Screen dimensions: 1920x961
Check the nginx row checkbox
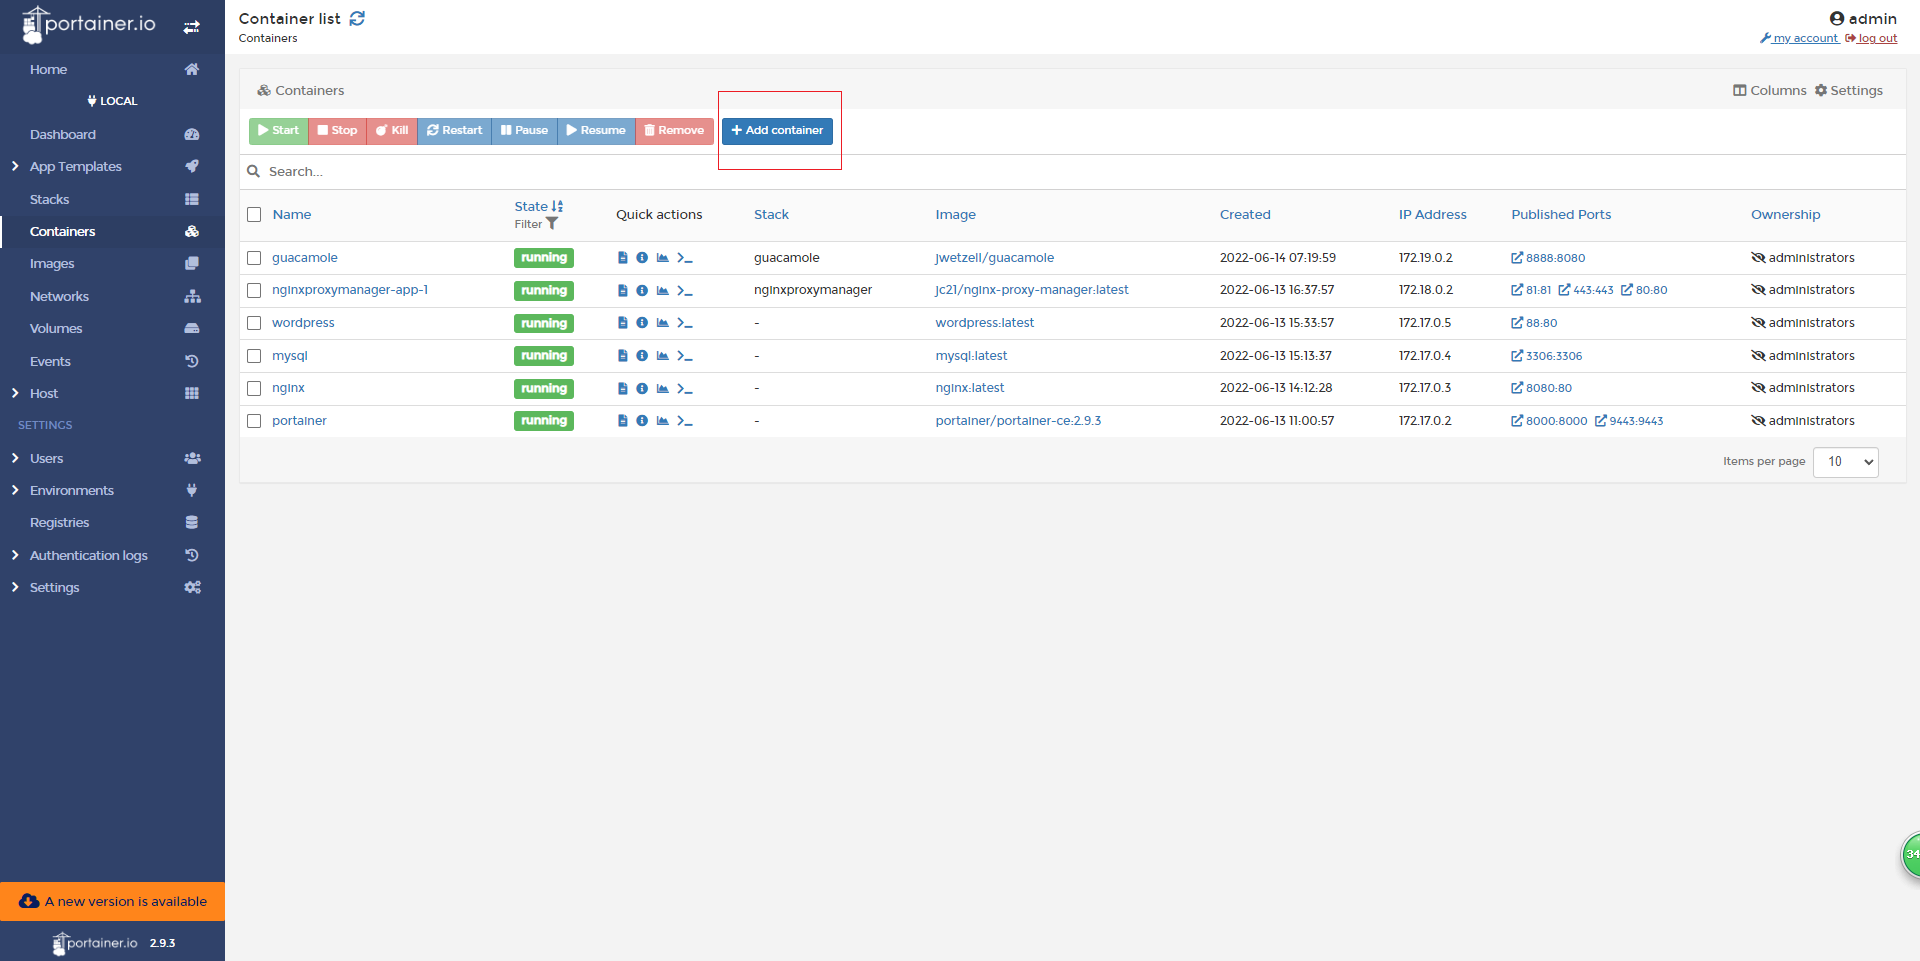254,388
